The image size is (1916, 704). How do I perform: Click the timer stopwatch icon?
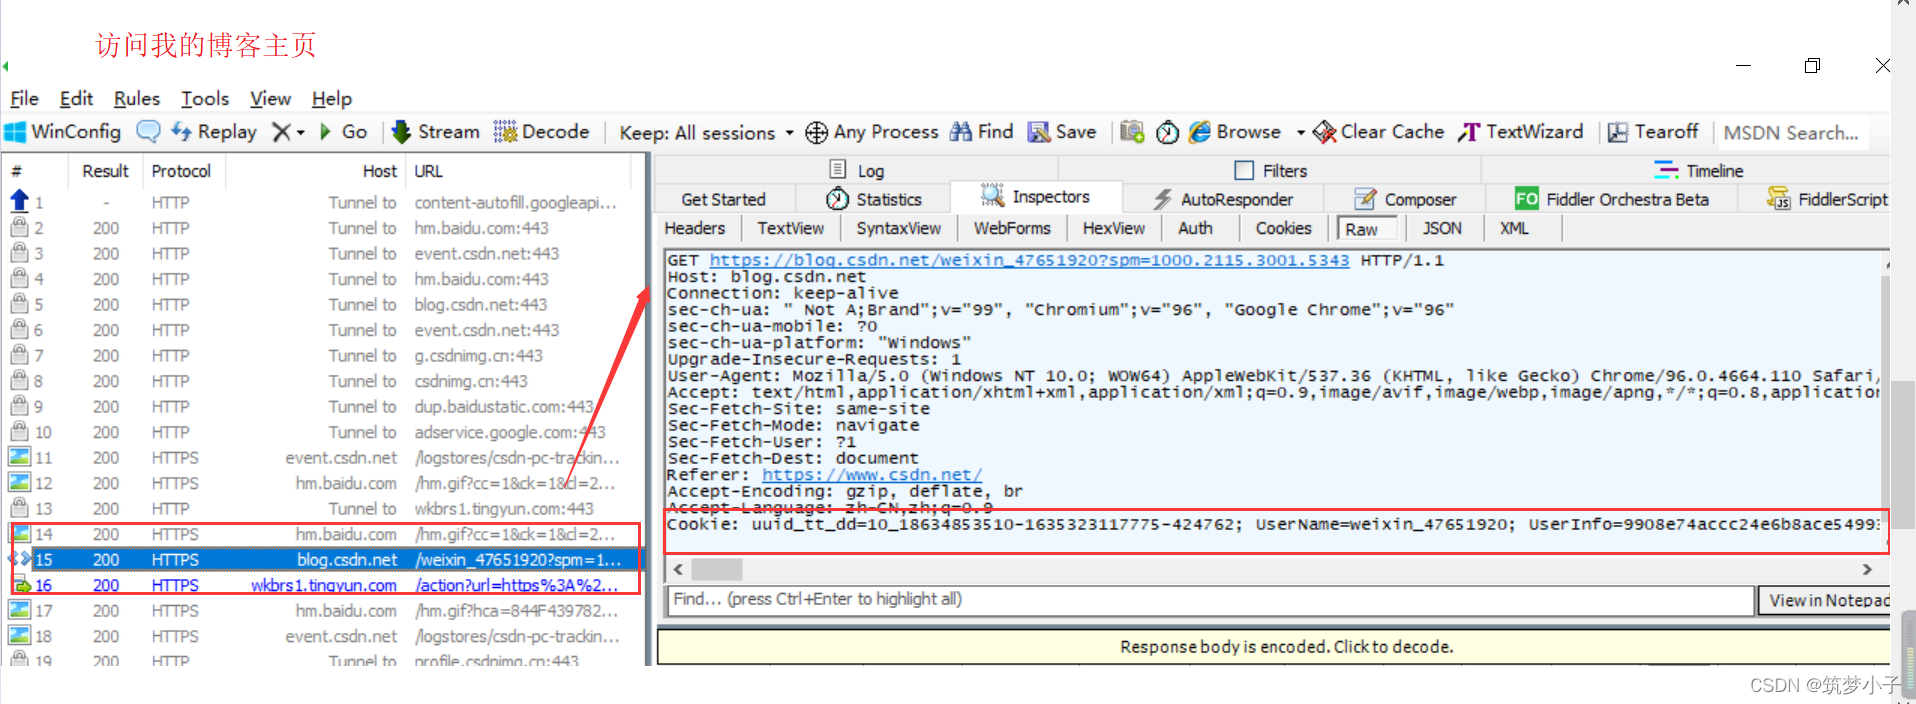1167,132
